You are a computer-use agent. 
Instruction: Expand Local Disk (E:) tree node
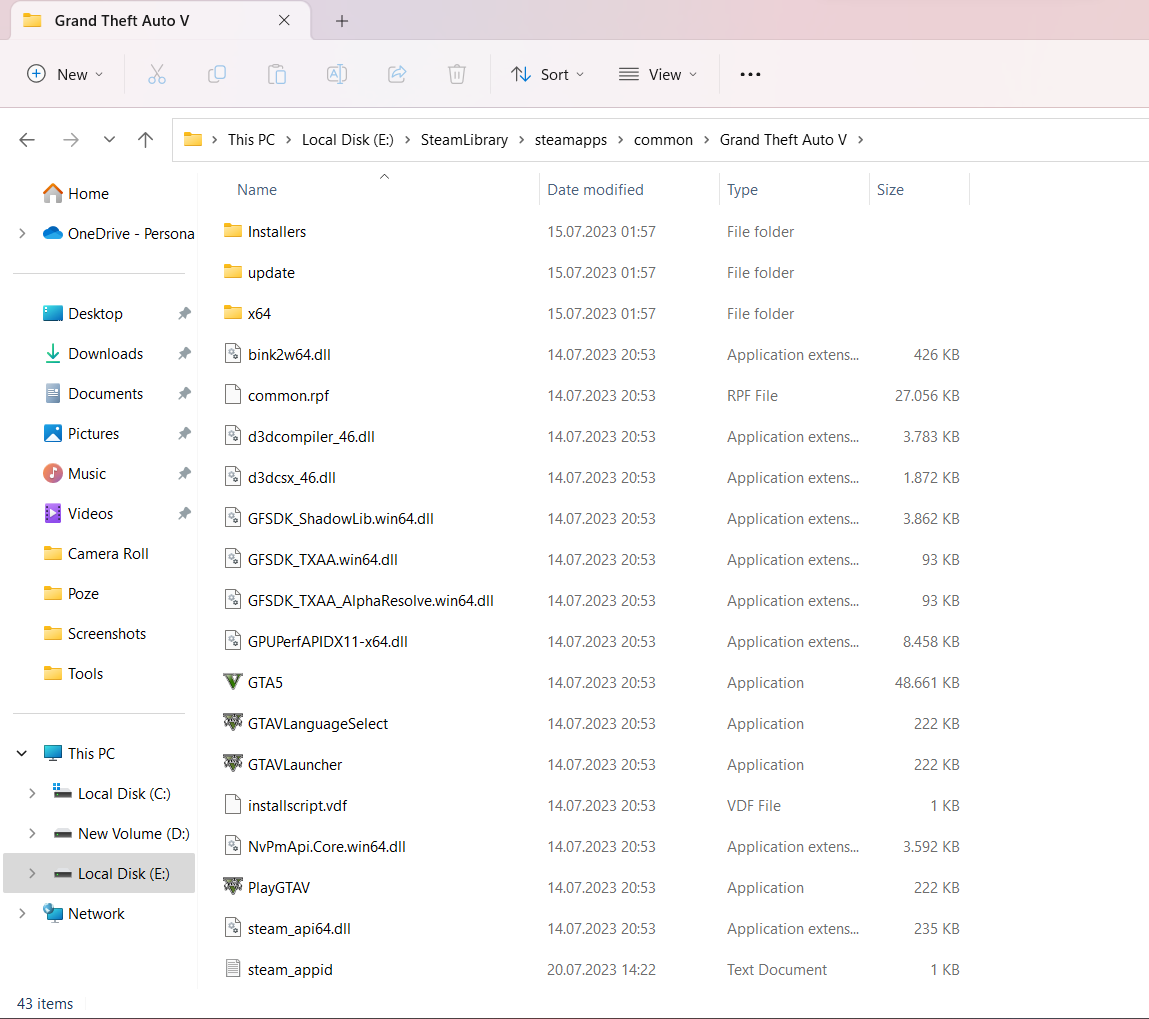[x=32, y=873]
